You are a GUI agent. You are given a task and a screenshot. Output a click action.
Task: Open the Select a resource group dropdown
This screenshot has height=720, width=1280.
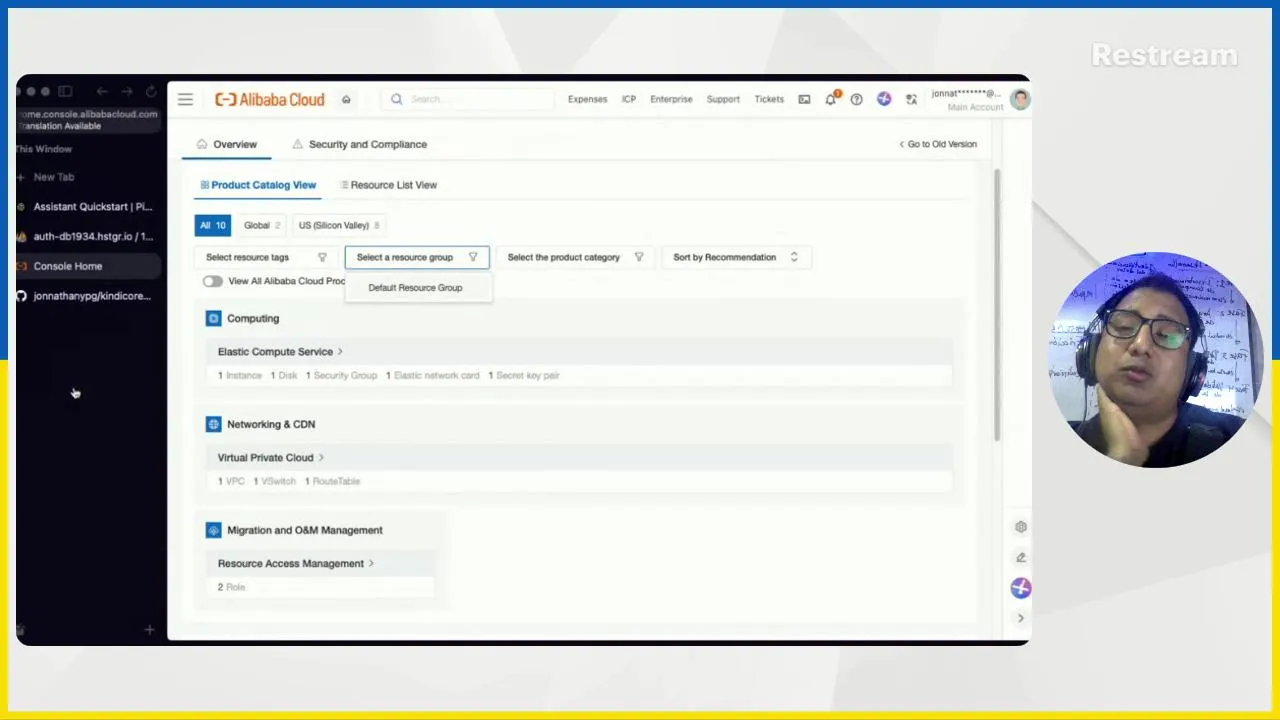[417, 257]
